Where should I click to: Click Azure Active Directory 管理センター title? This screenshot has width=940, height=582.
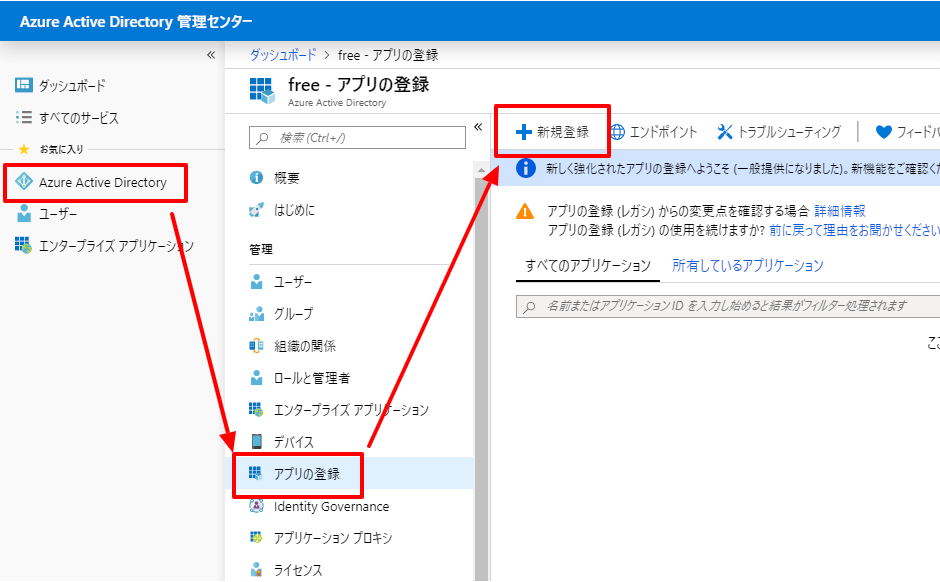click(136, 22)
